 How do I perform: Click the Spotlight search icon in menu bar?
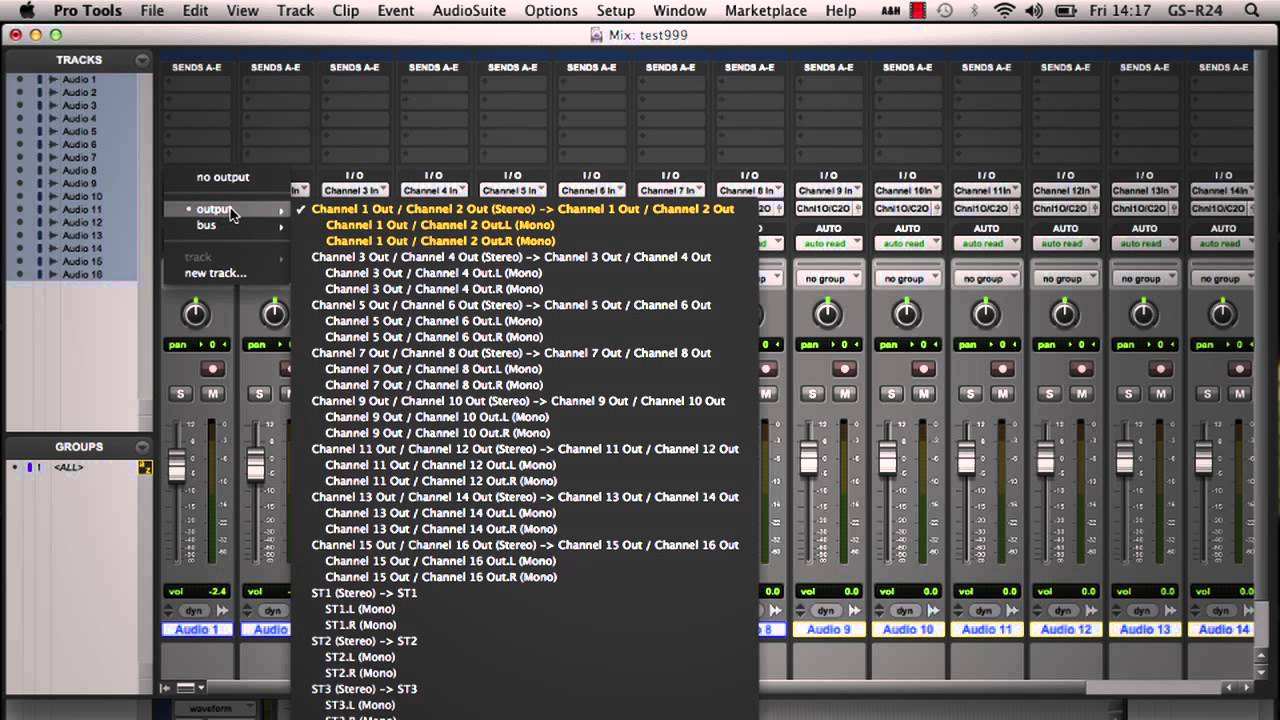[1252, 11]
